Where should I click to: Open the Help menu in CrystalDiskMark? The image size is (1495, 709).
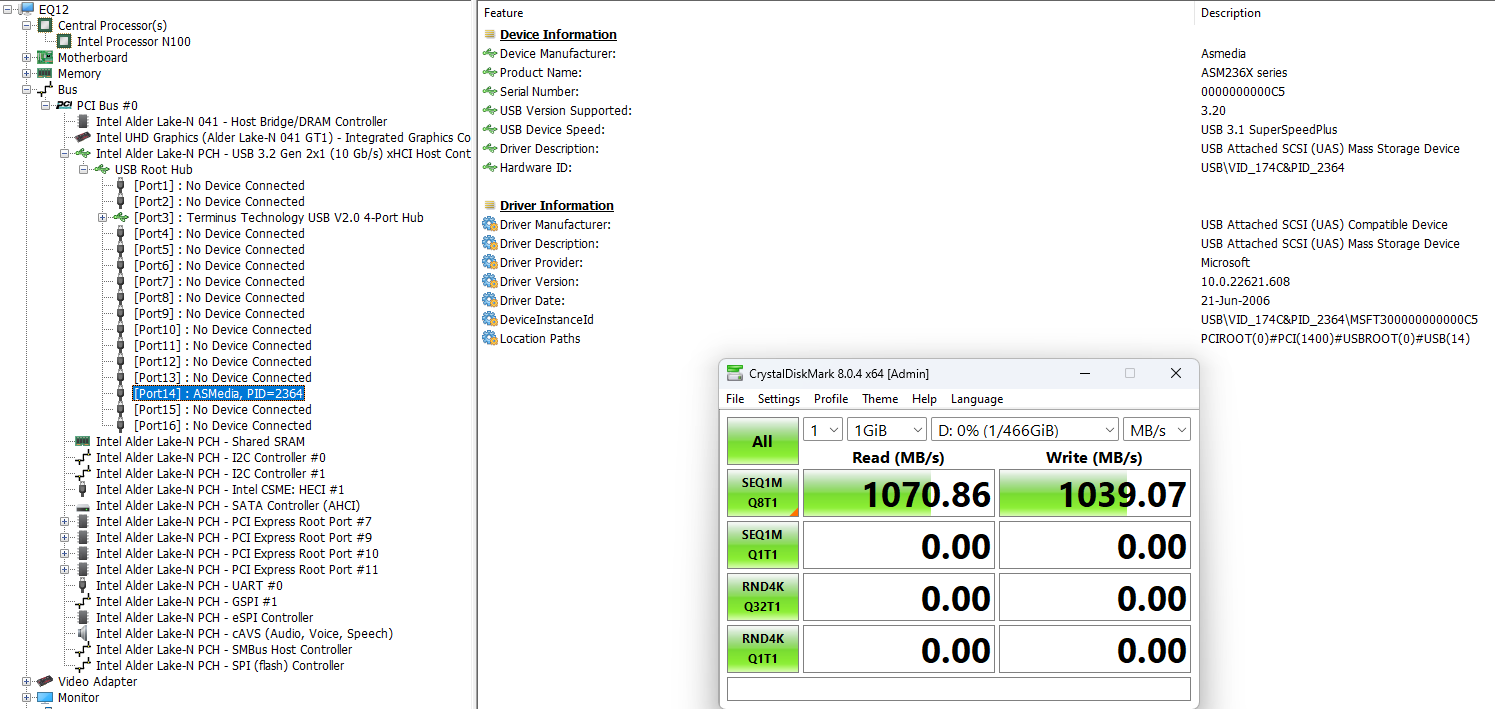[x=925, y=398]
